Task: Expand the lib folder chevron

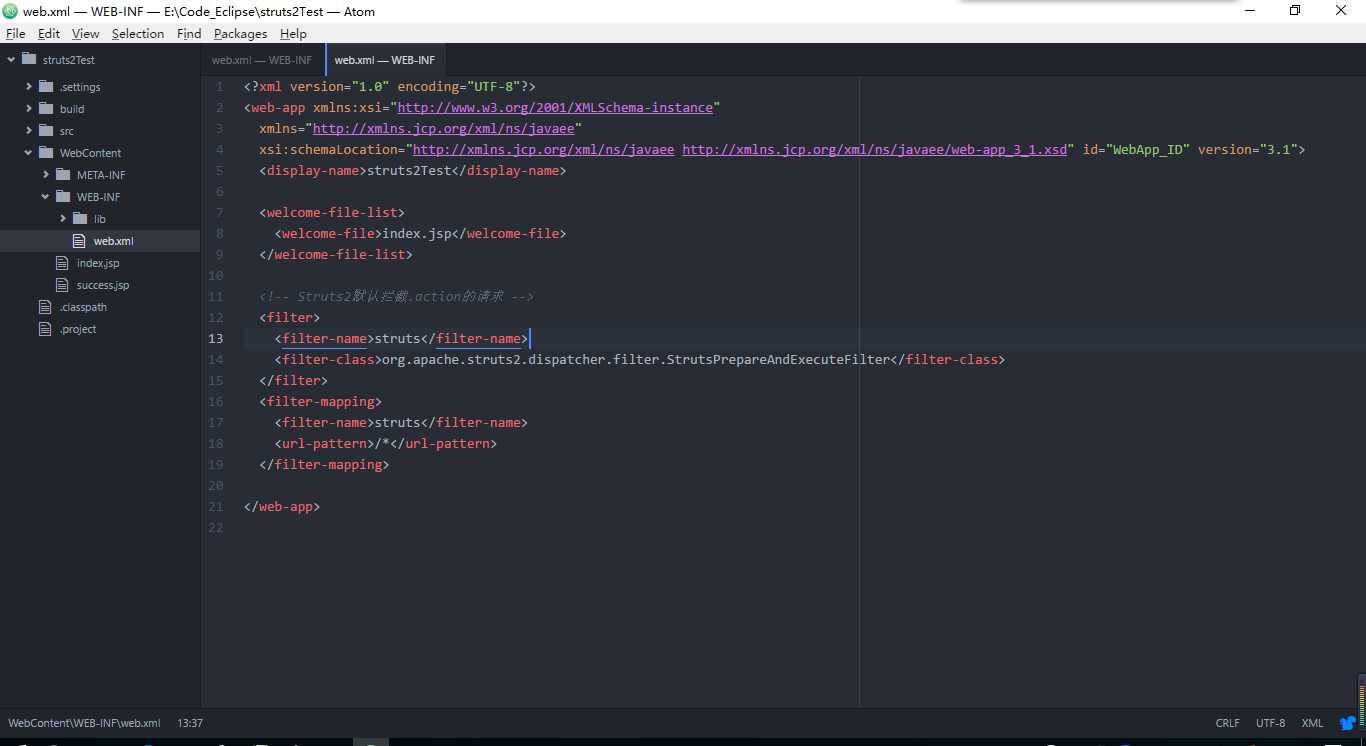Action: click(x=63, y=218)
